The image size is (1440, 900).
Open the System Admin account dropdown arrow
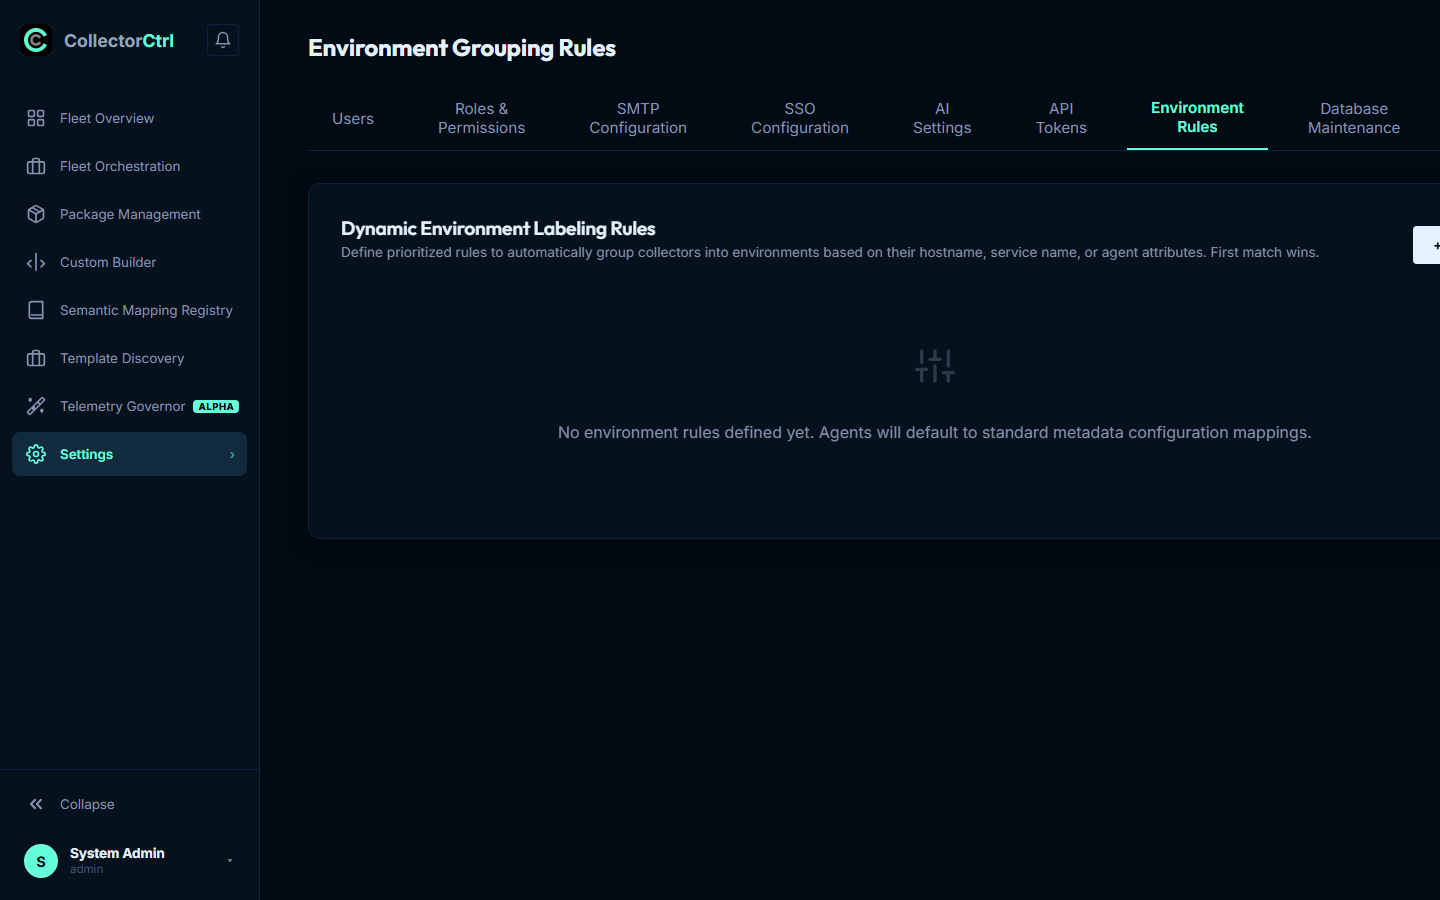[x=230, y=861]
